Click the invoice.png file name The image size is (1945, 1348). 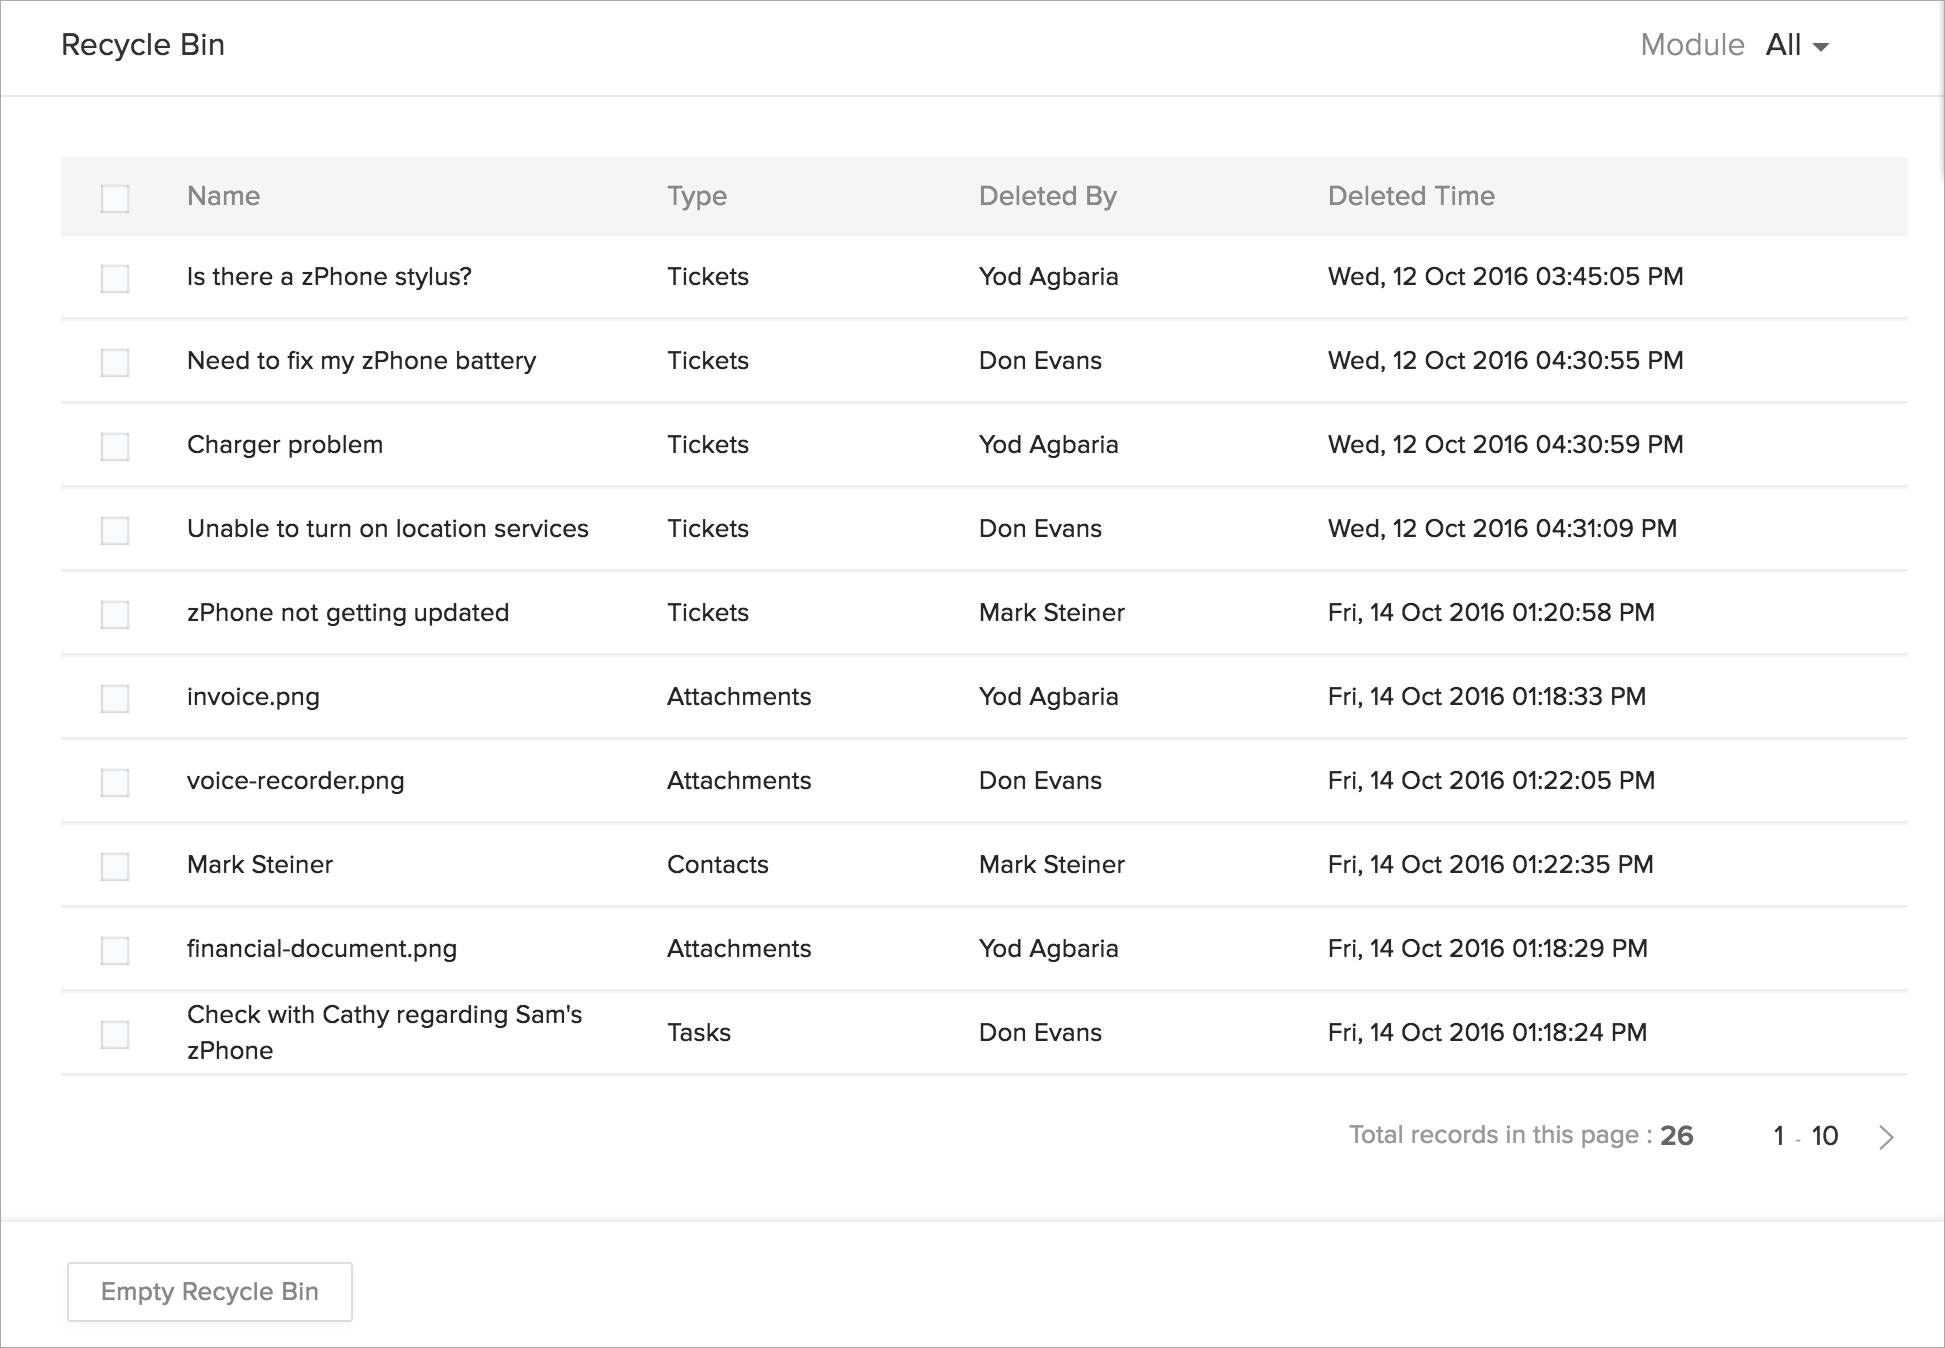click(253, 697)
